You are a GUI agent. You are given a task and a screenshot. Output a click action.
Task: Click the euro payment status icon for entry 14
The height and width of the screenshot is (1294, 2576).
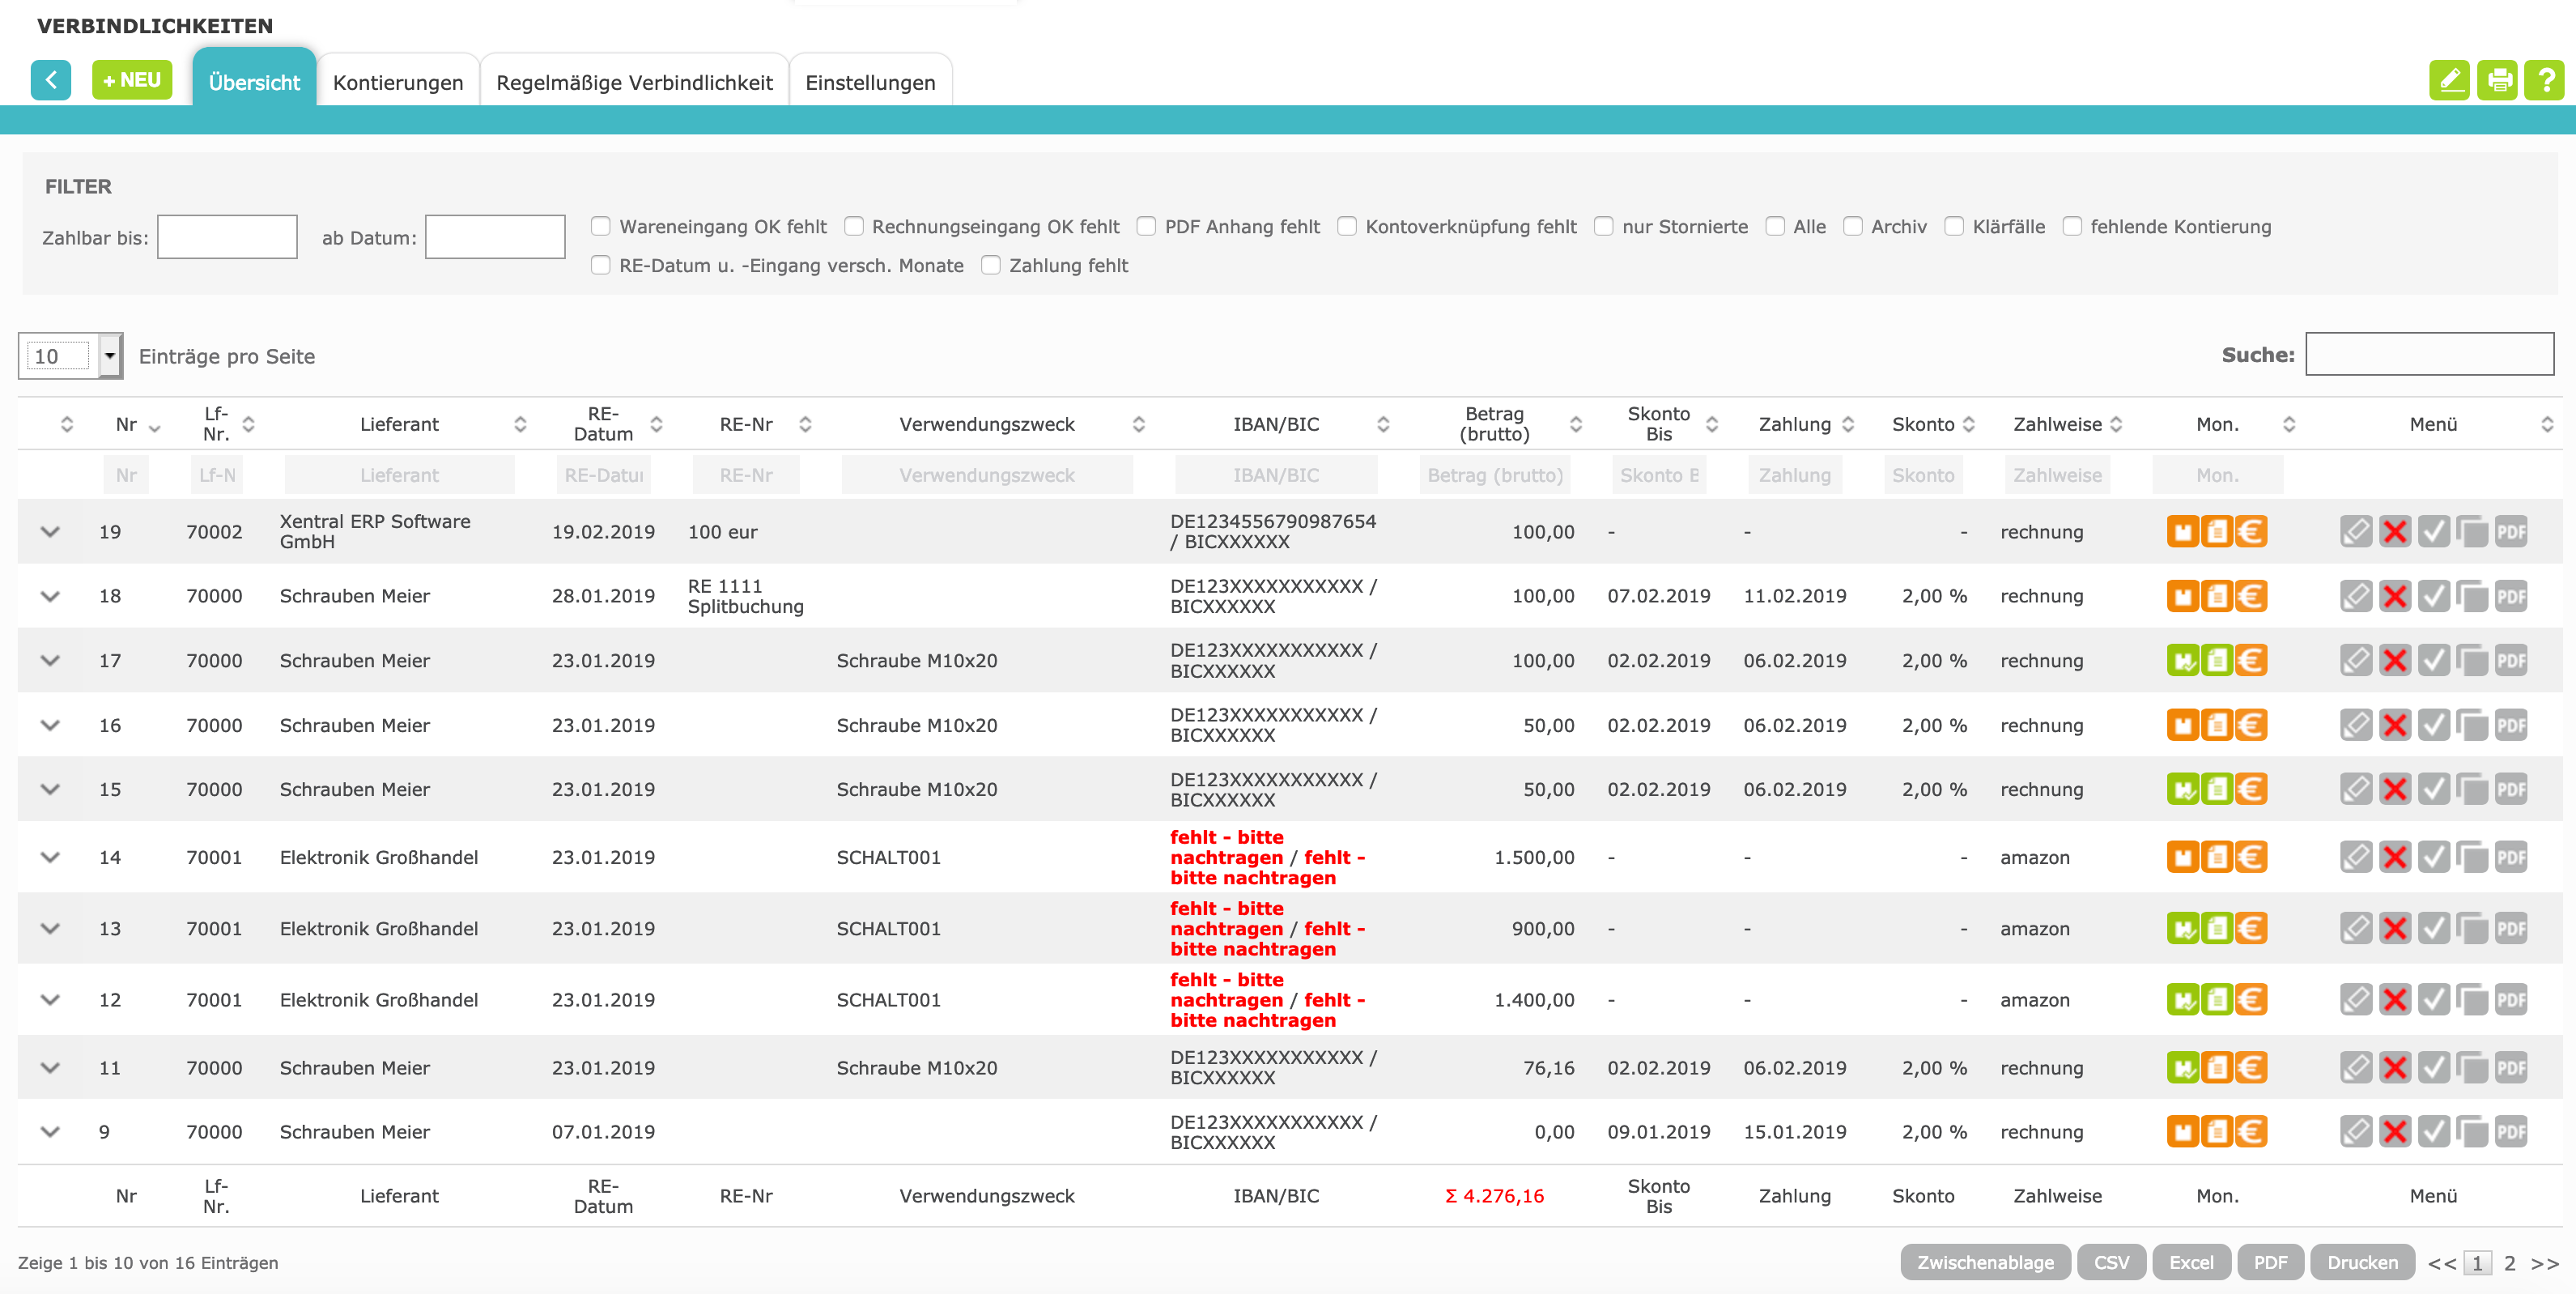(x=2250, y=857)
